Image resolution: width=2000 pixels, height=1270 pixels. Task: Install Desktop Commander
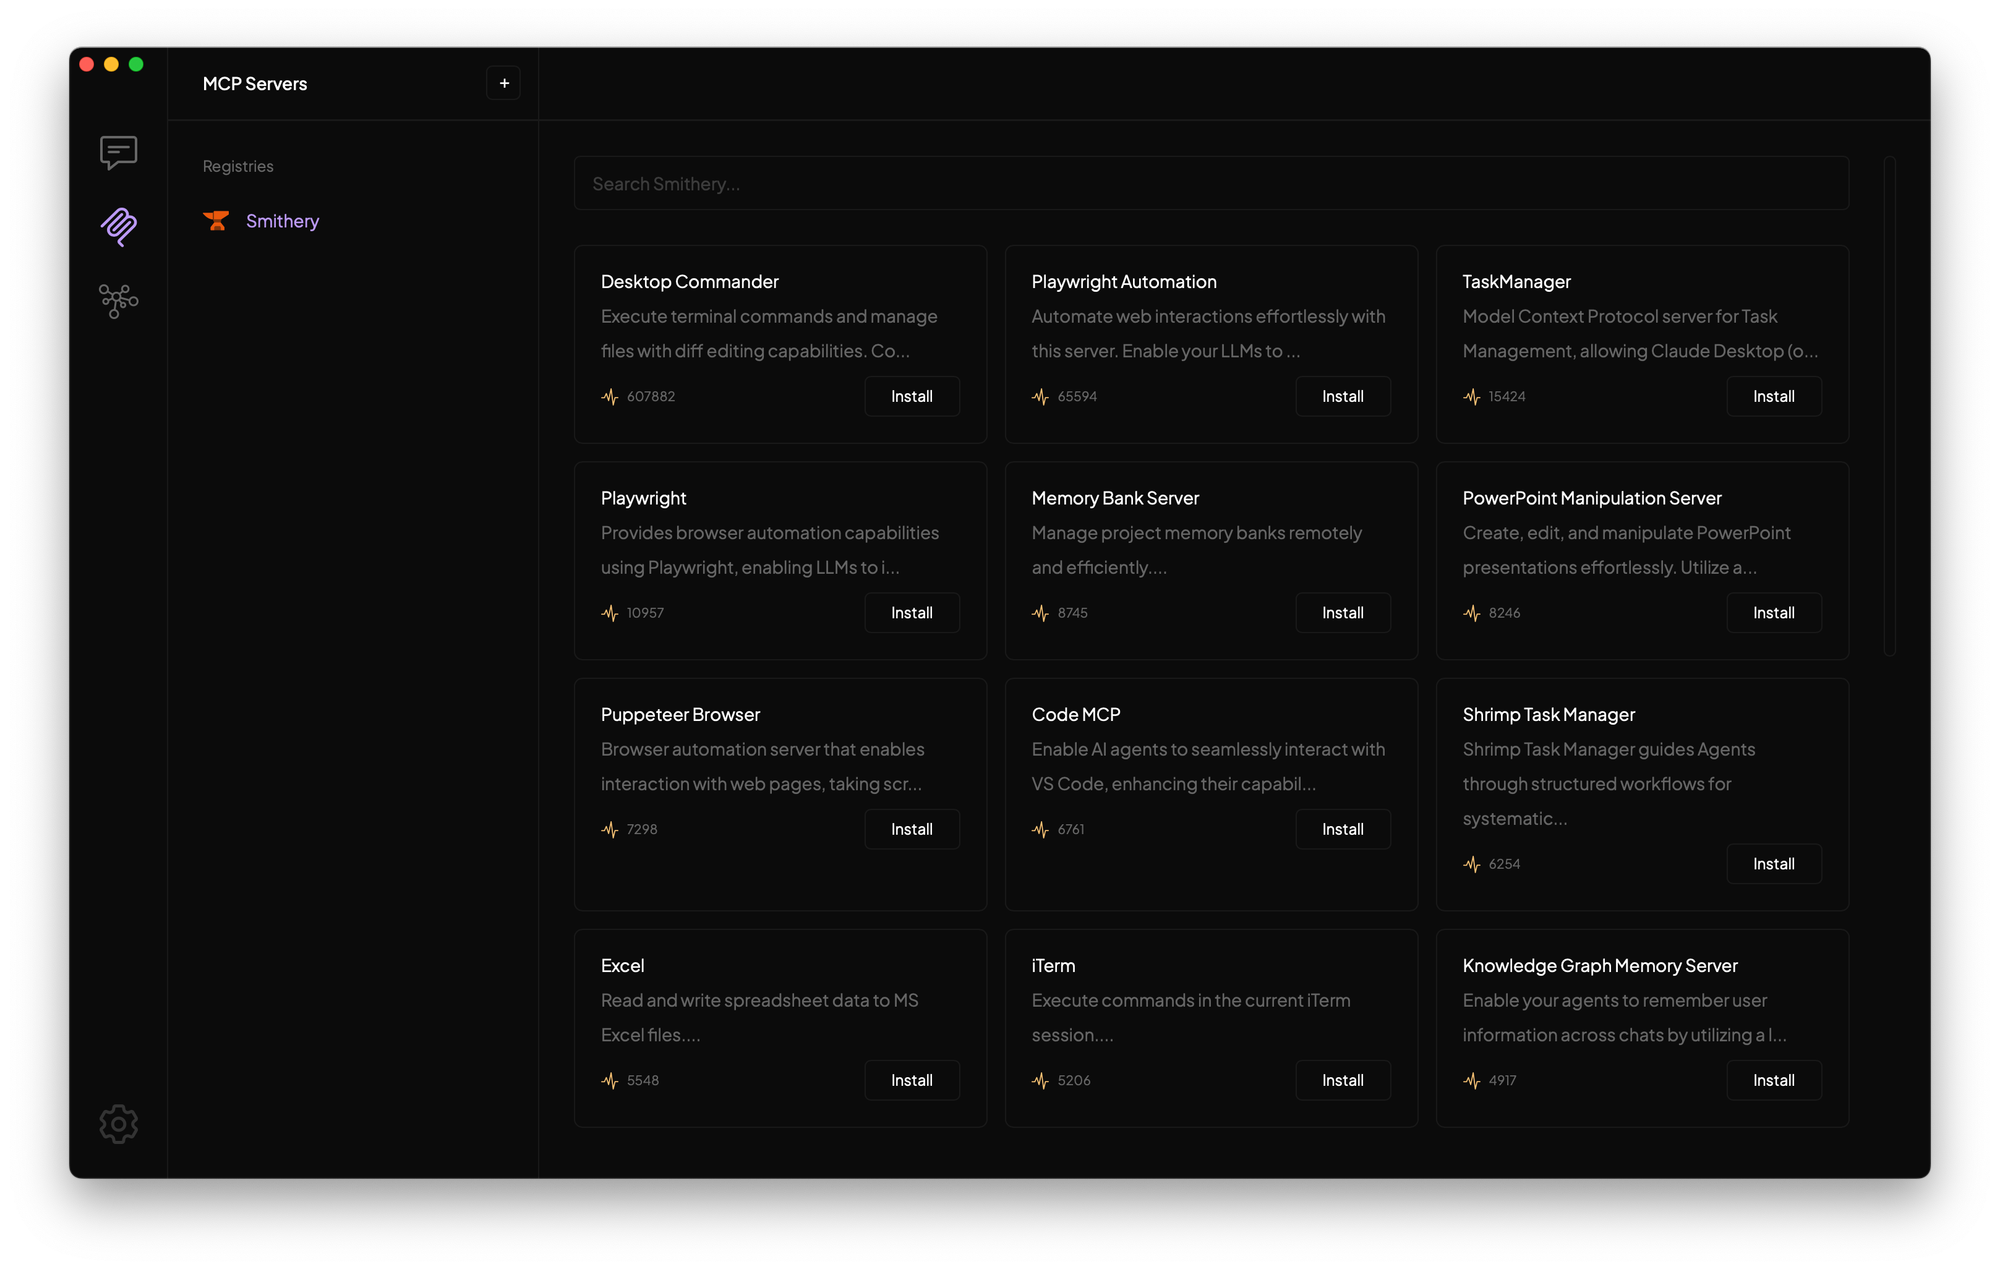[912, 396]
